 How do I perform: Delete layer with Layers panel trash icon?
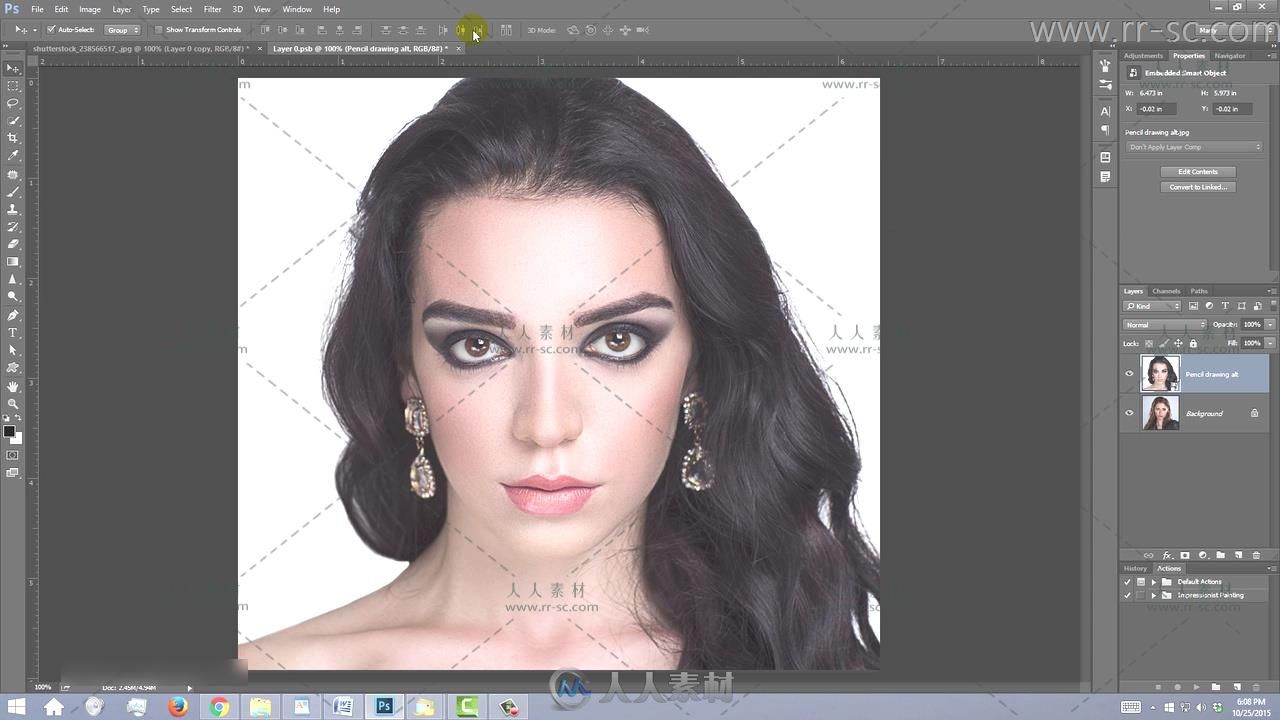[1256, 555]
